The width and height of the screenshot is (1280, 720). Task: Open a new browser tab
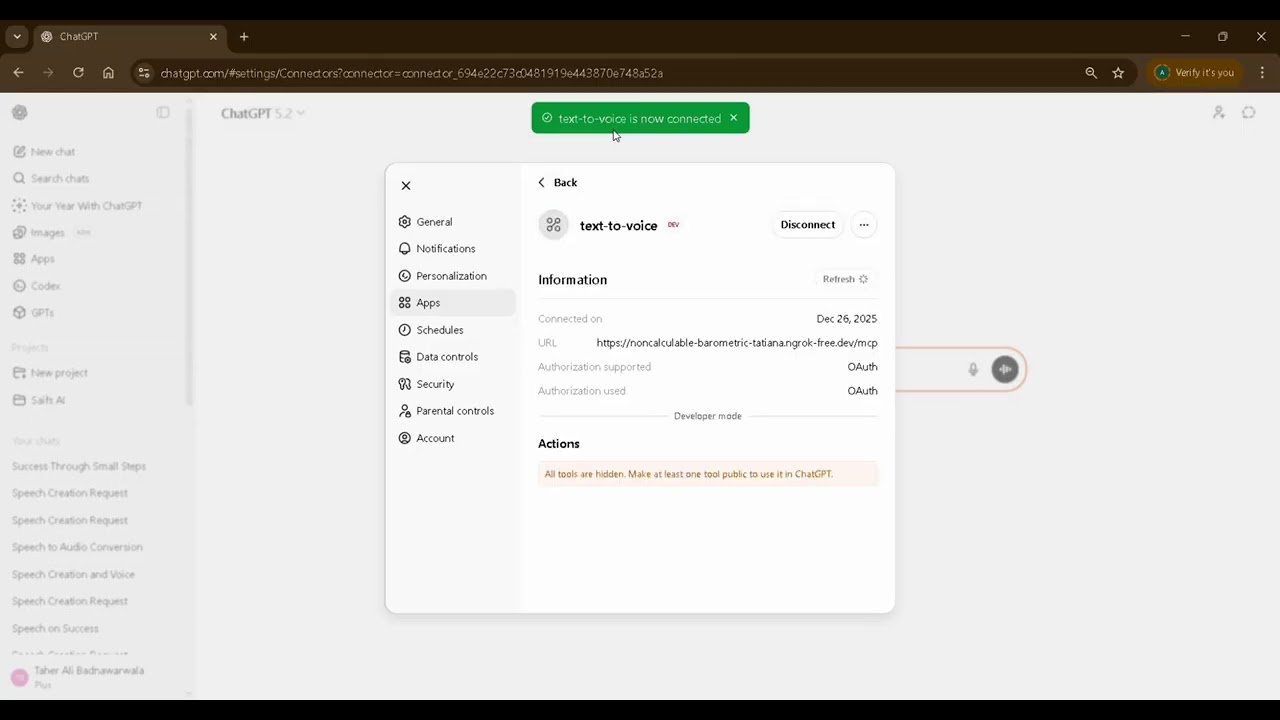click(244, 37)
